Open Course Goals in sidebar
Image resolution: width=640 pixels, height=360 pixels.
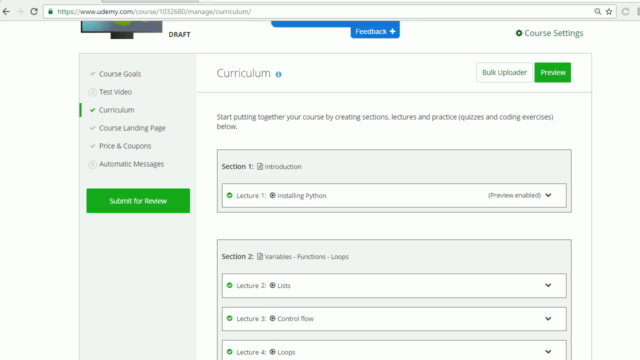click(120, 74)
